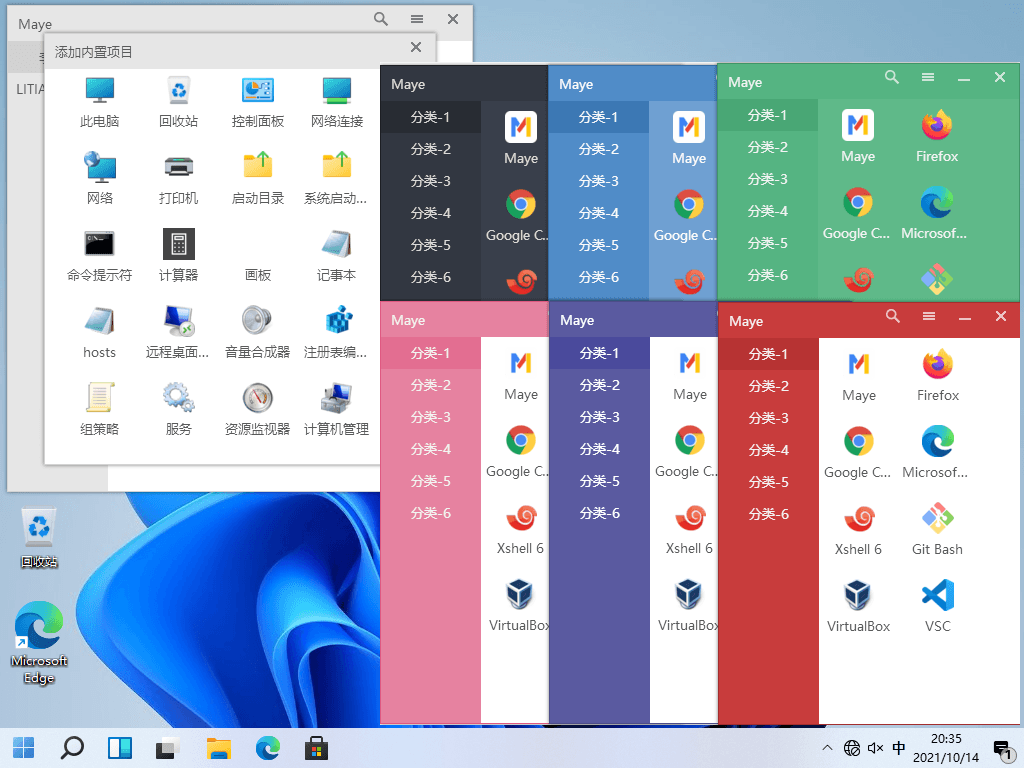Image resolution: width=1024 pixels, height=768 pixels.
Task: Select 分类-1 in the red Maye window
Action: point(769,354)
